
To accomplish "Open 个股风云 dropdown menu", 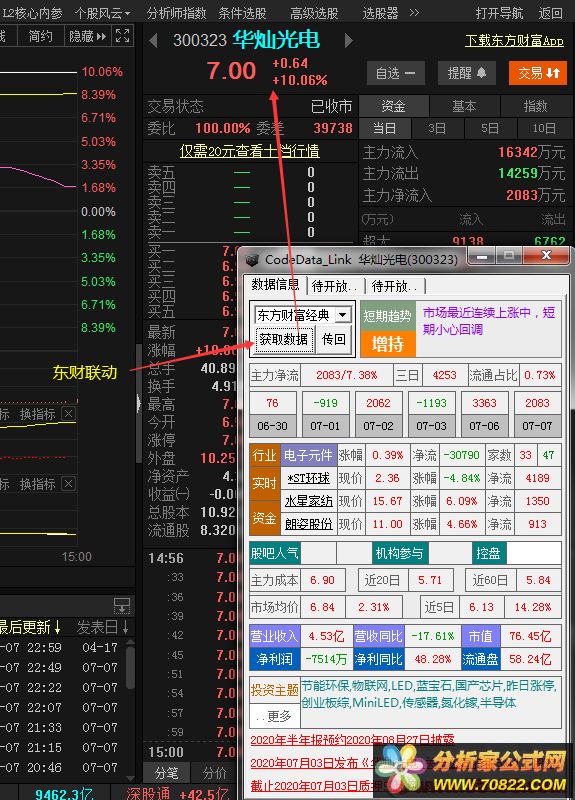I will [102, 13].
